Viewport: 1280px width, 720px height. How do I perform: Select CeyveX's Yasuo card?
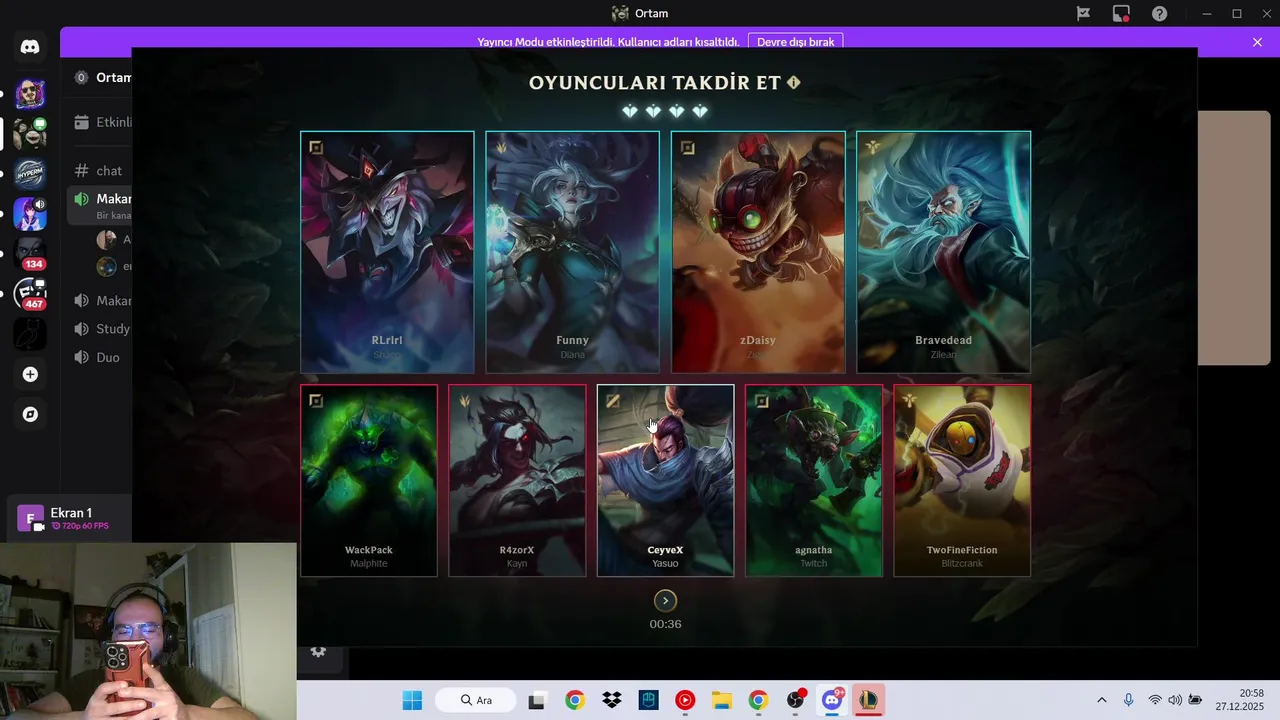[x=665, y=480]
